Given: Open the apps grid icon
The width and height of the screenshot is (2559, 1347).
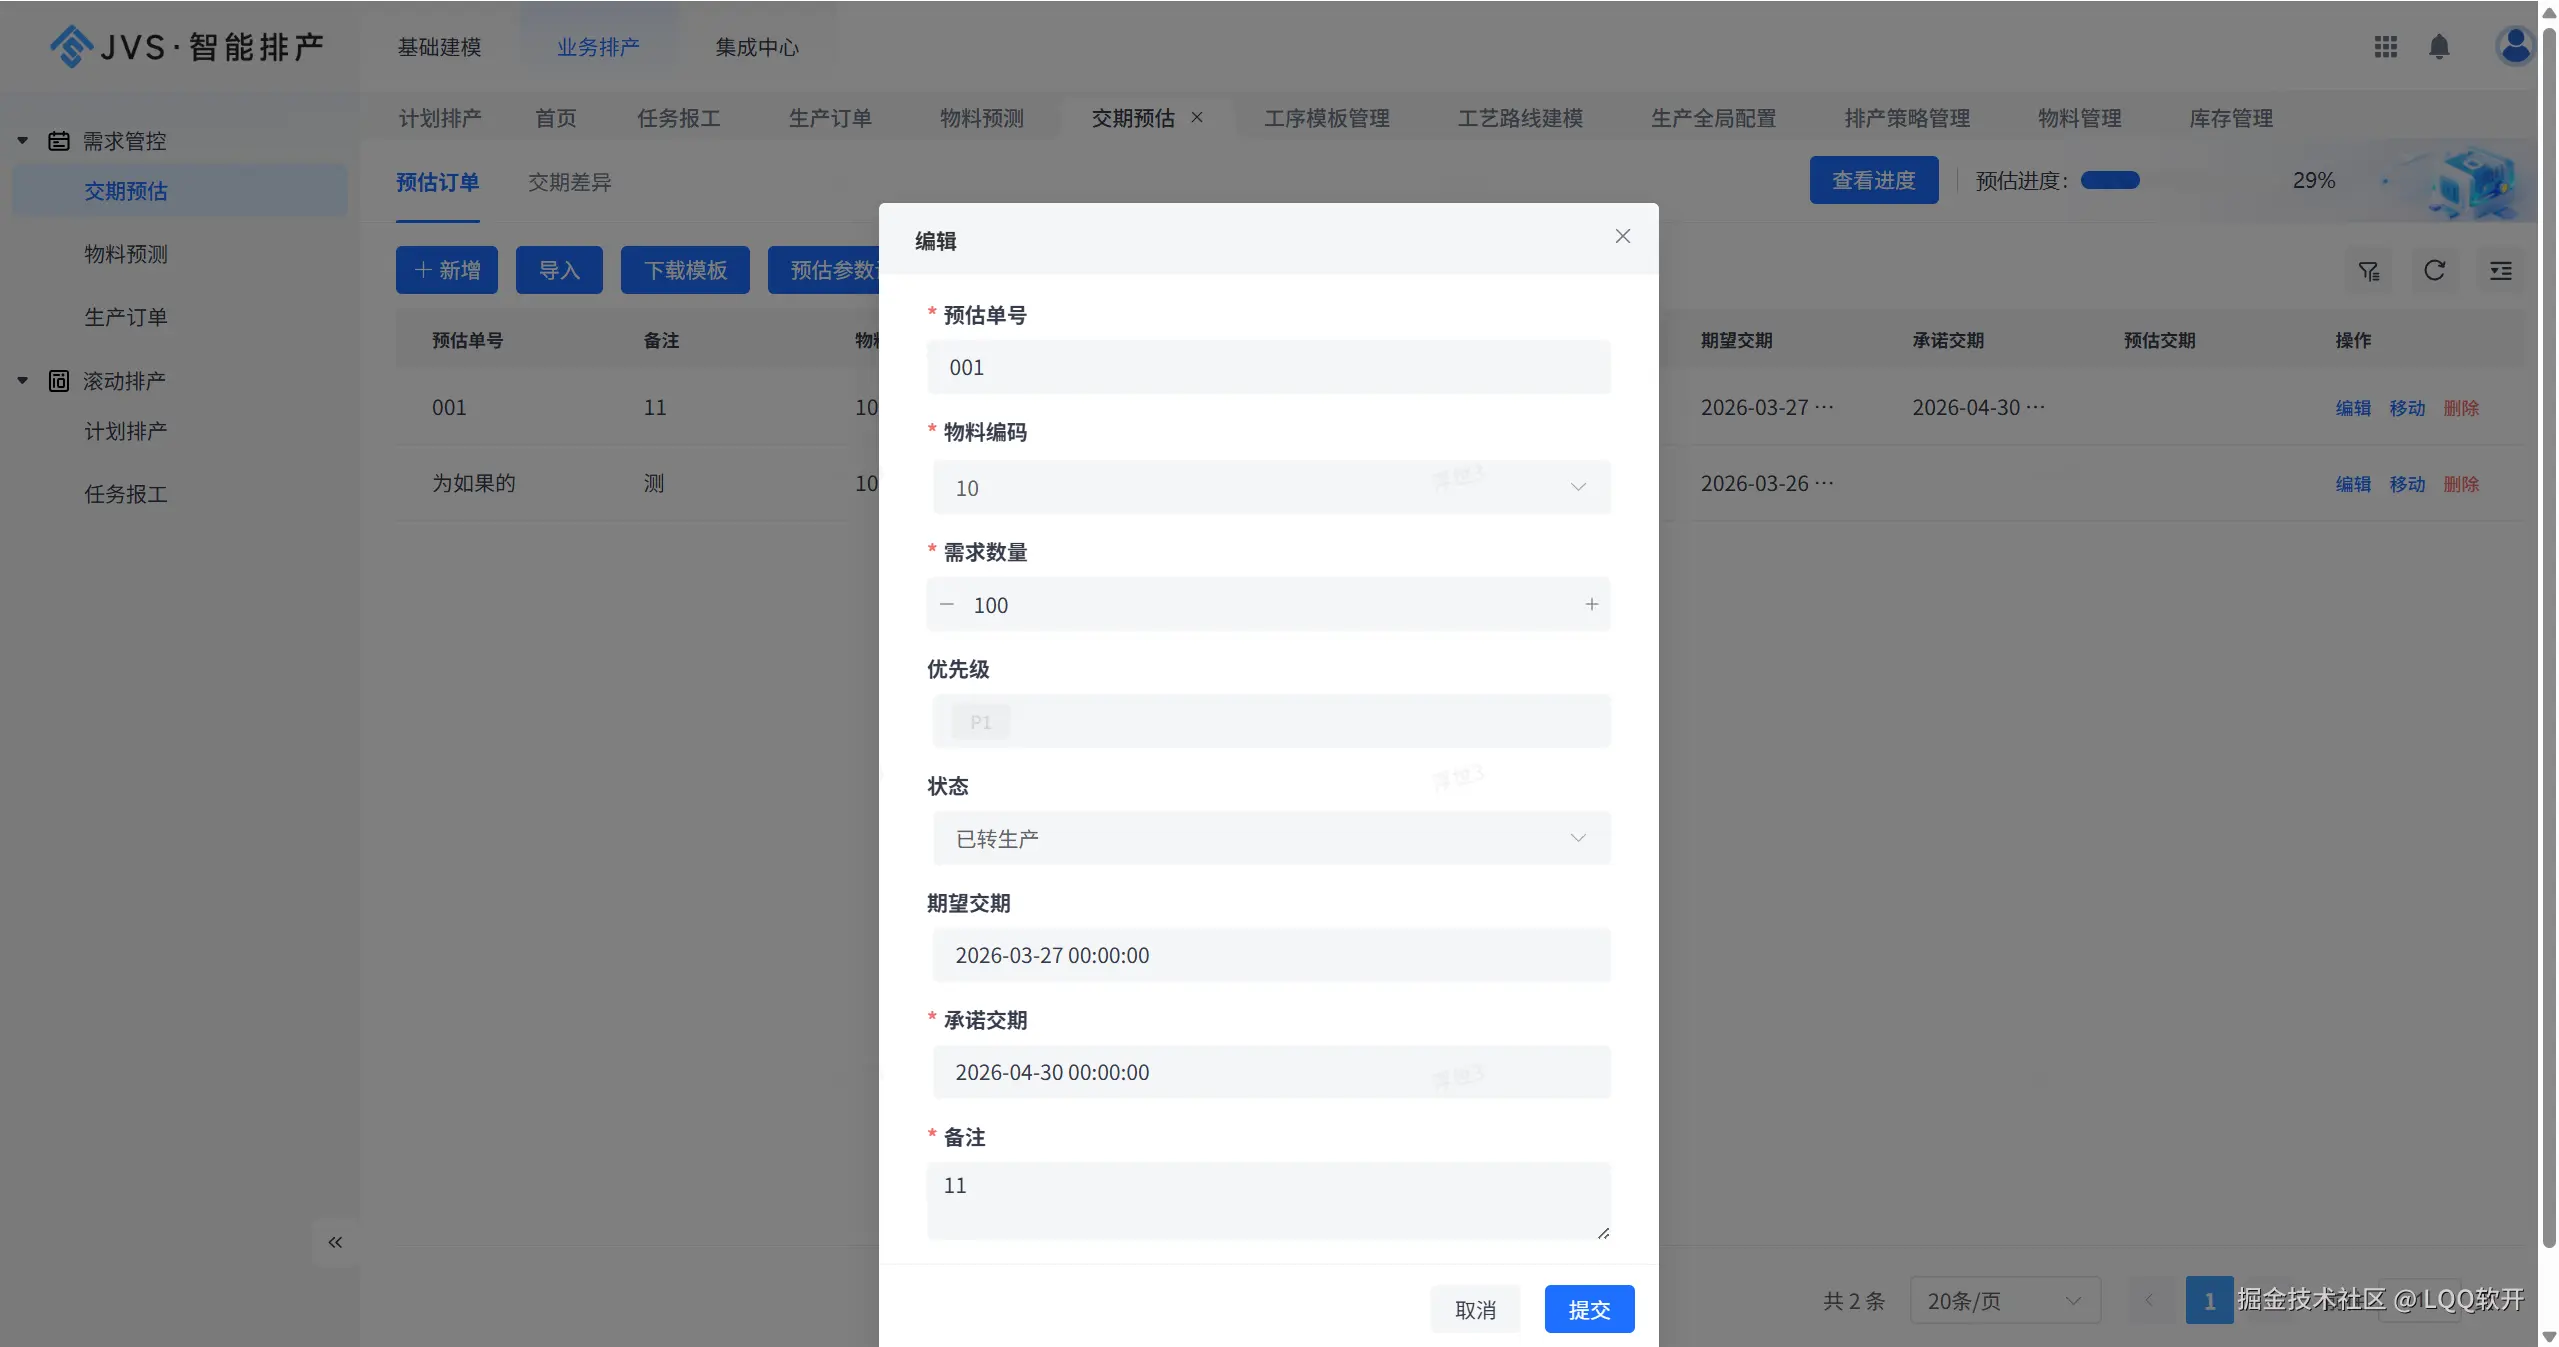Looking at the screenshot, I should click(x=2385, y=47).
